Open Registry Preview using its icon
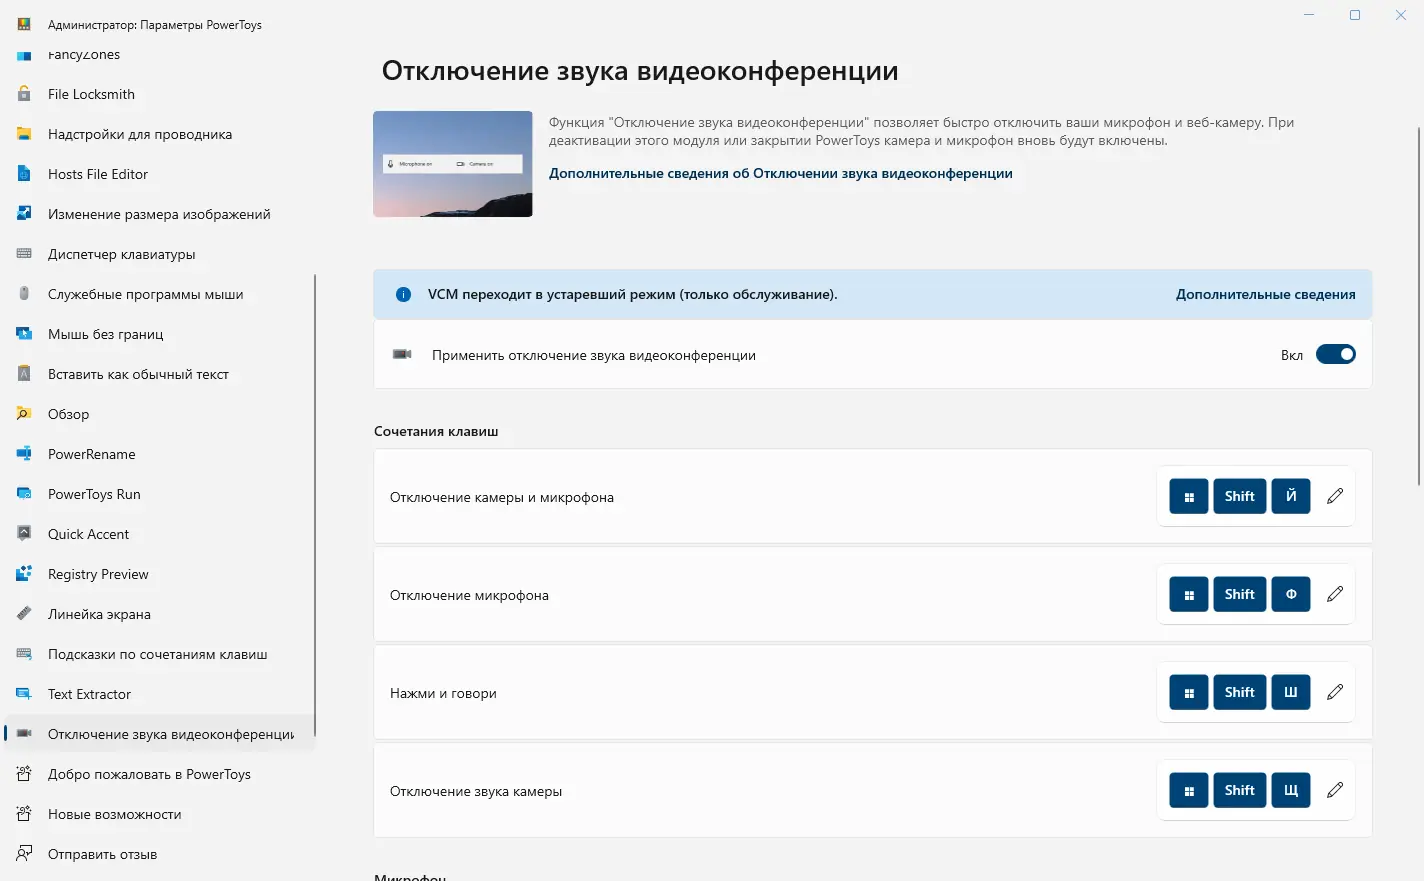 pyautogui.click(x=24, y=574)
